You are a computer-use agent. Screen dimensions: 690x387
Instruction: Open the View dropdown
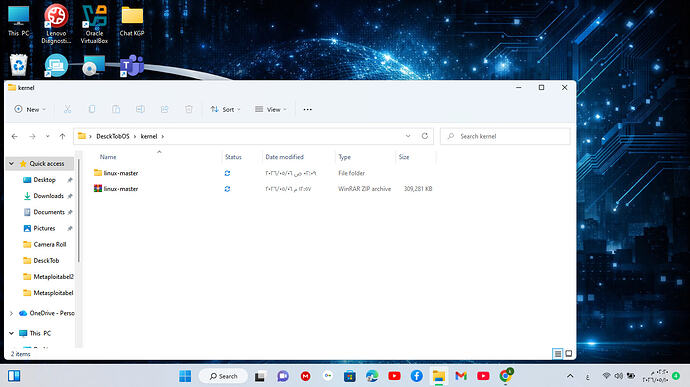click(271, 109)
